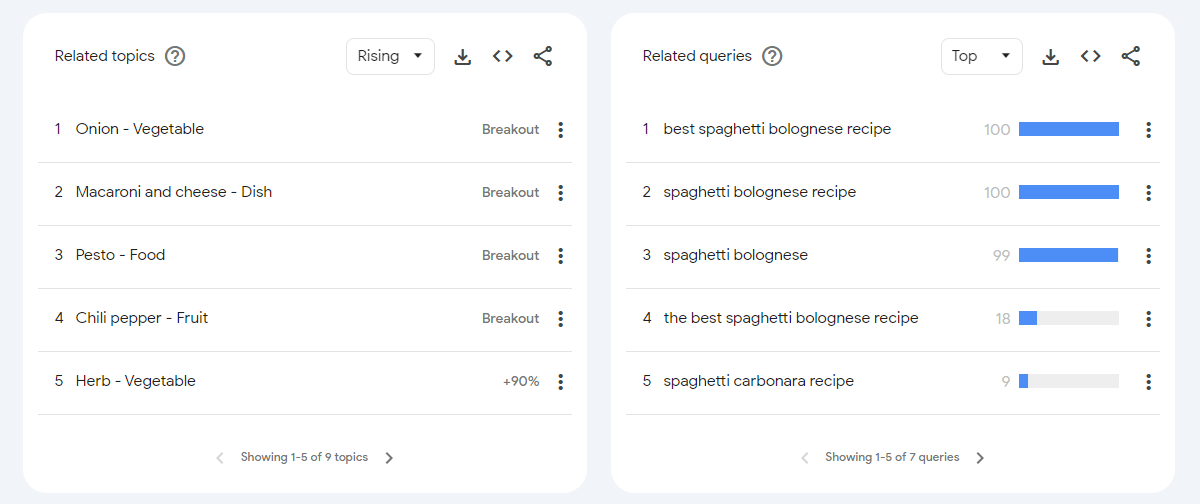Go to next page of related topics
1200x504 pixels.
[389, 458]
